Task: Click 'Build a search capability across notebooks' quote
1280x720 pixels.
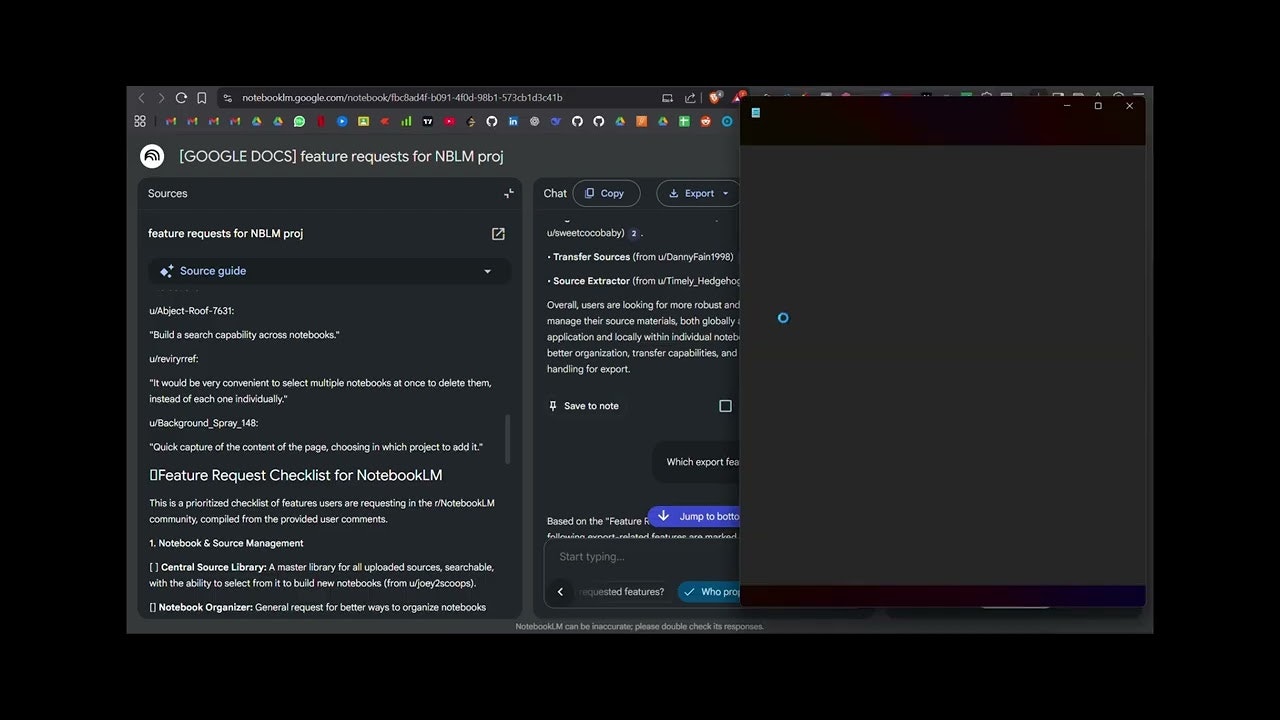Action: point(245,335)
